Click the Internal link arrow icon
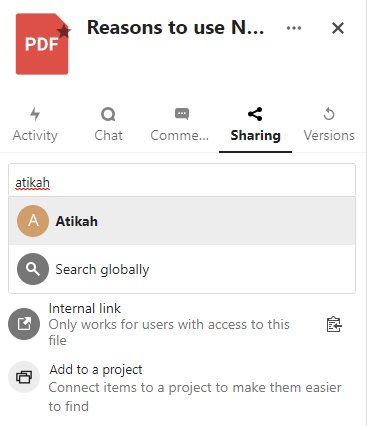 coord(24,324)
